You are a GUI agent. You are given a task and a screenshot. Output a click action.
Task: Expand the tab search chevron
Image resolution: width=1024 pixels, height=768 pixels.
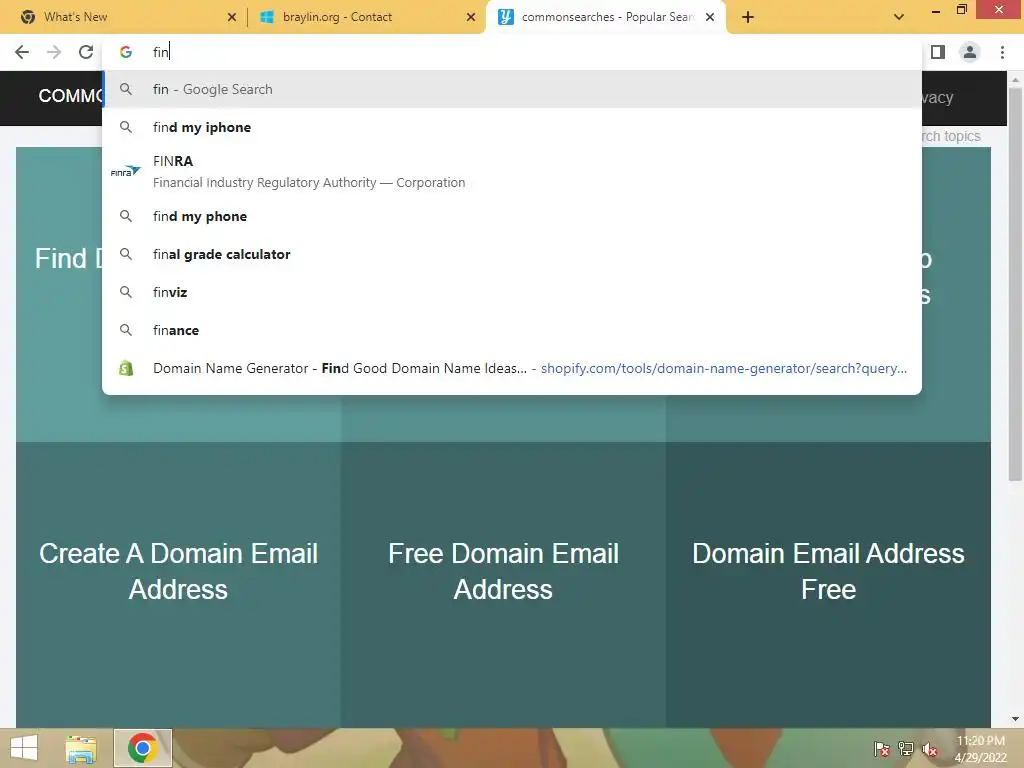coord(899,17)
